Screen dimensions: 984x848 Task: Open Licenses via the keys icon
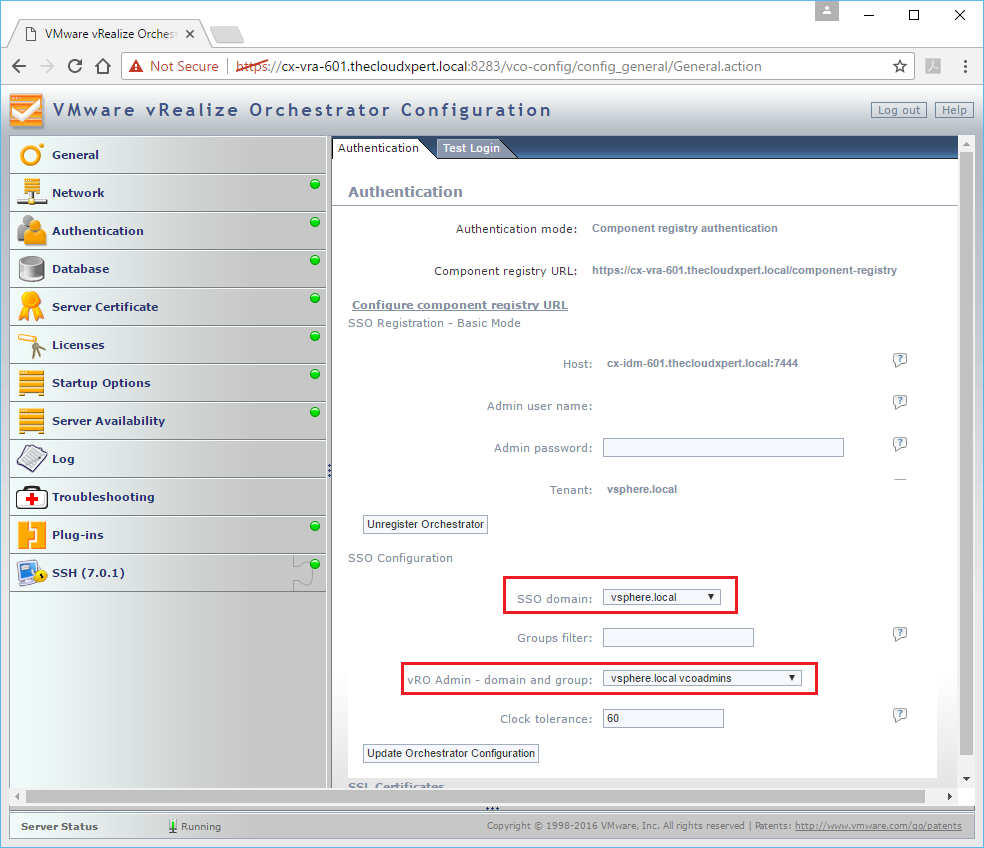32,345
